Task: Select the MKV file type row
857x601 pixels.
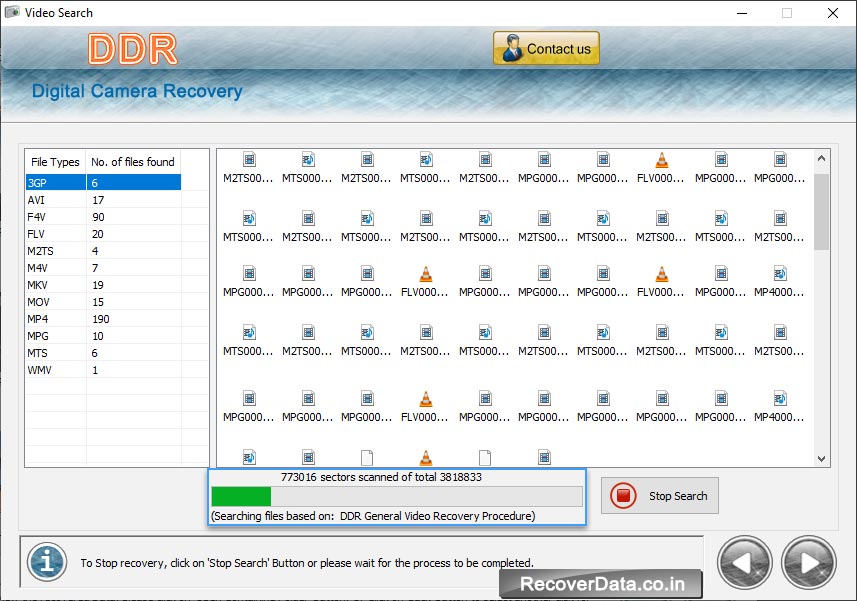Action: click(x=103, y=285)
